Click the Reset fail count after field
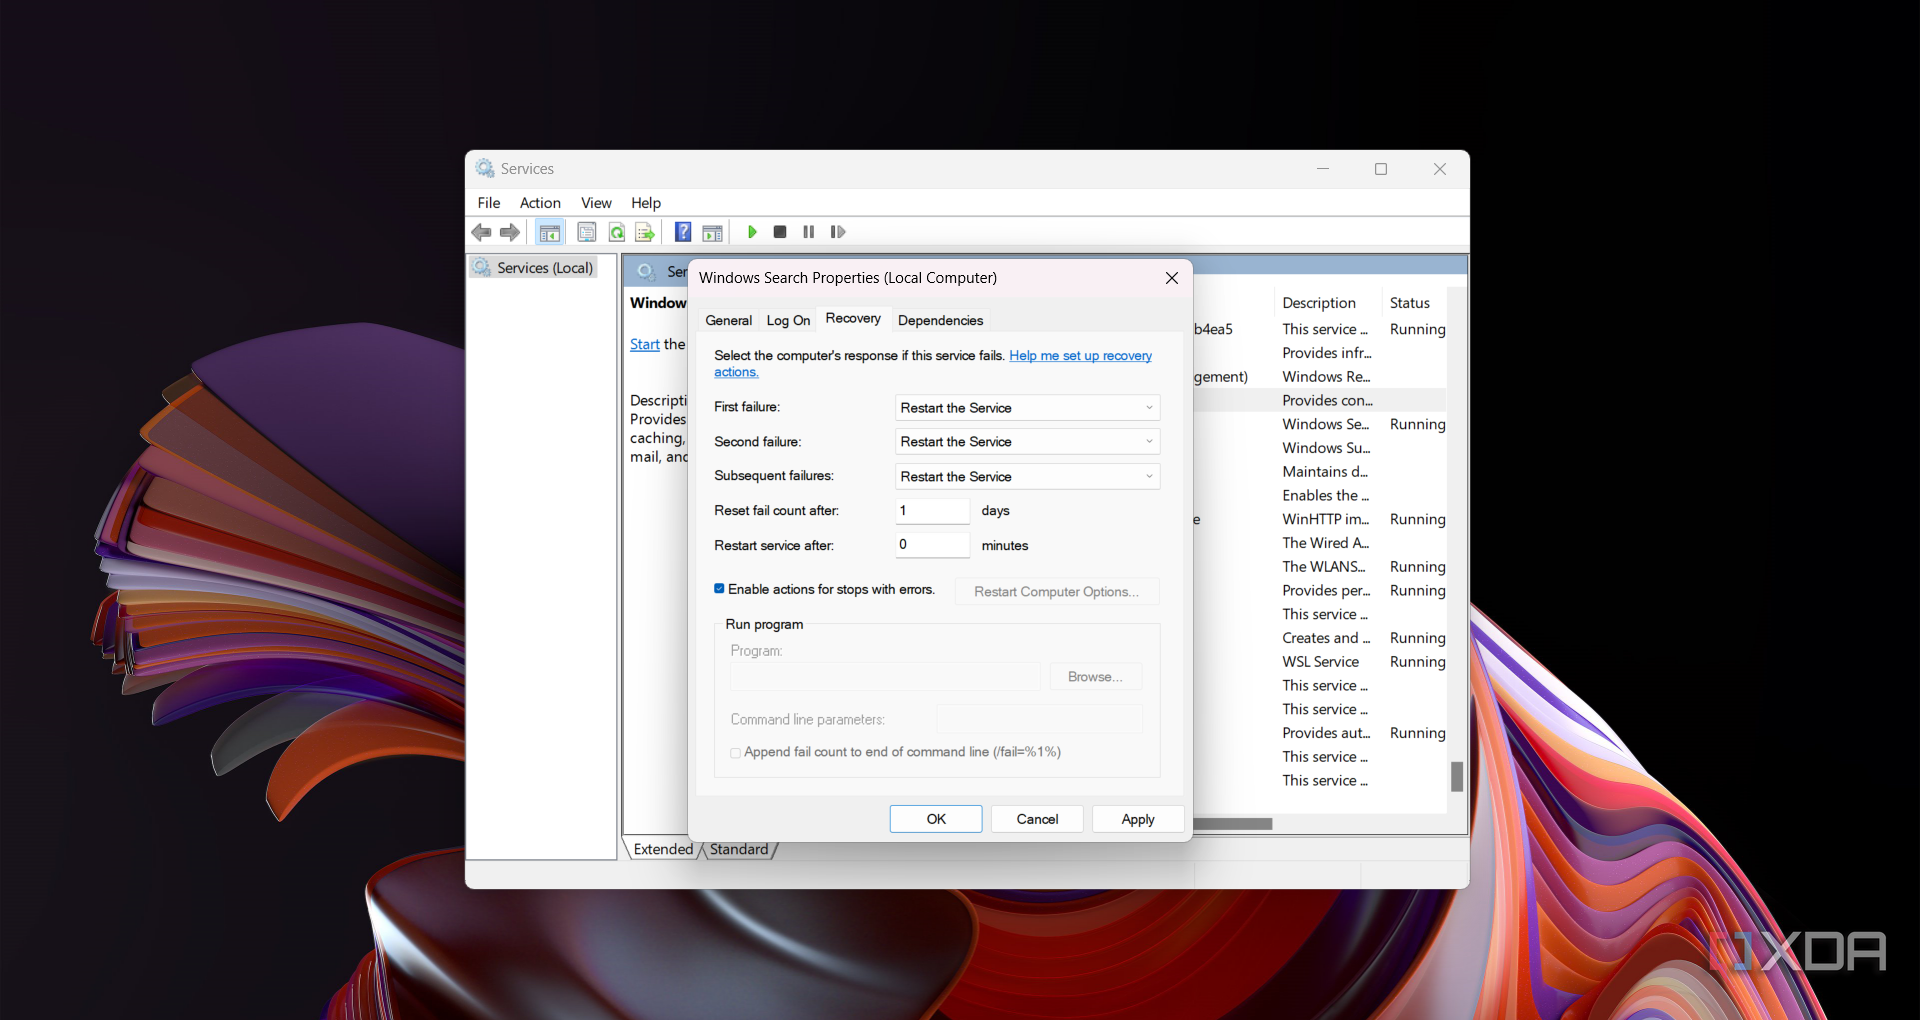Image resolution: width=1920 pixels, height=1020 pixels. tap(932, 511)
